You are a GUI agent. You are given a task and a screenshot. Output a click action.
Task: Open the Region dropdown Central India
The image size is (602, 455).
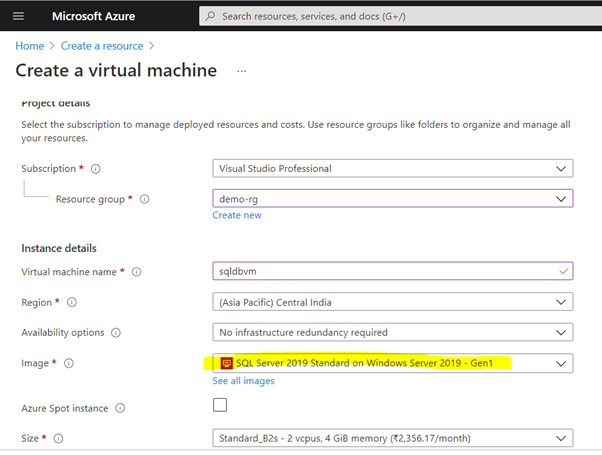(x=393, y=302)
